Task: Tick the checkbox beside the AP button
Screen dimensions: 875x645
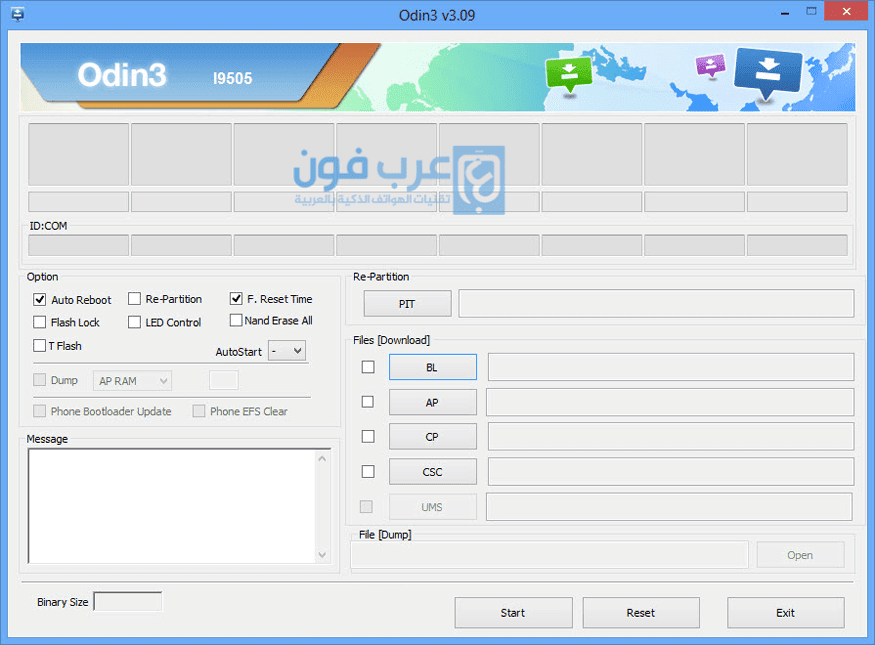Action: tap(368, 402)
